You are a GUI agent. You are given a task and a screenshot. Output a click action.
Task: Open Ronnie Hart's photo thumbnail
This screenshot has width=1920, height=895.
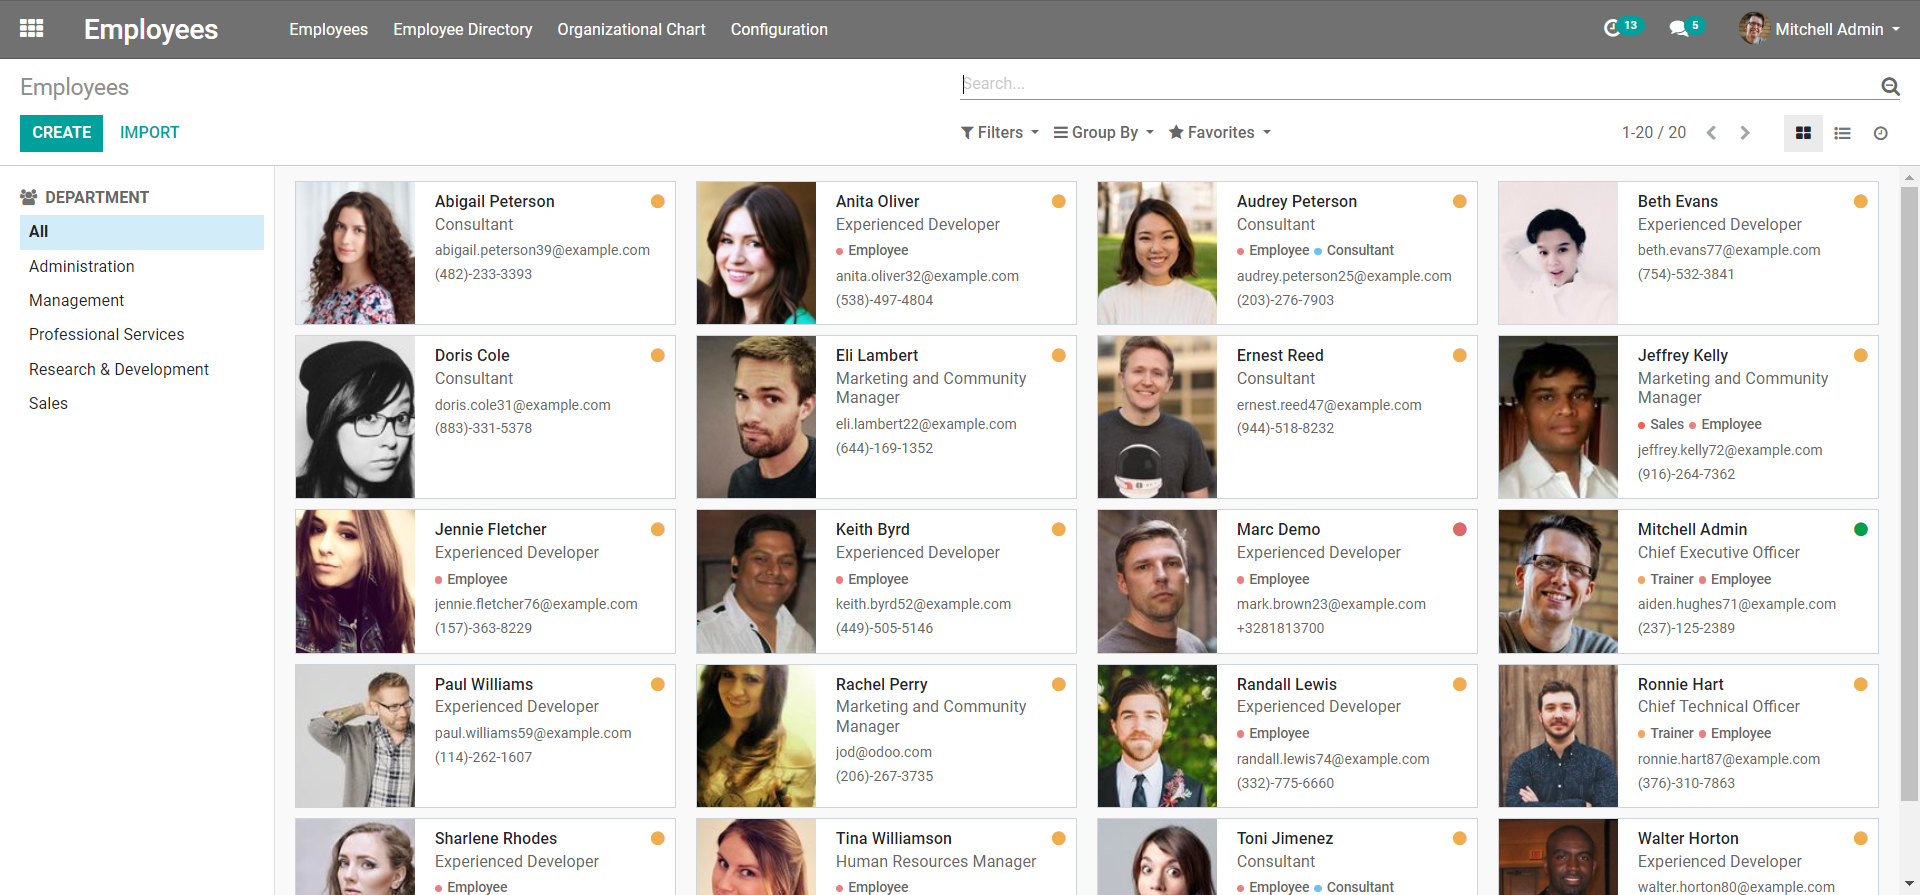1558,736
